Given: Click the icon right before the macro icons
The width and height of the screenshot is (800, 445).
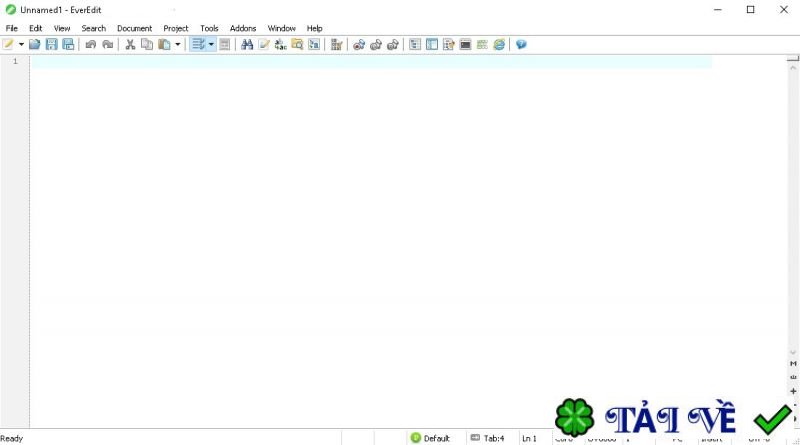Looking at the screenshot, I should (x=336, y=44).
